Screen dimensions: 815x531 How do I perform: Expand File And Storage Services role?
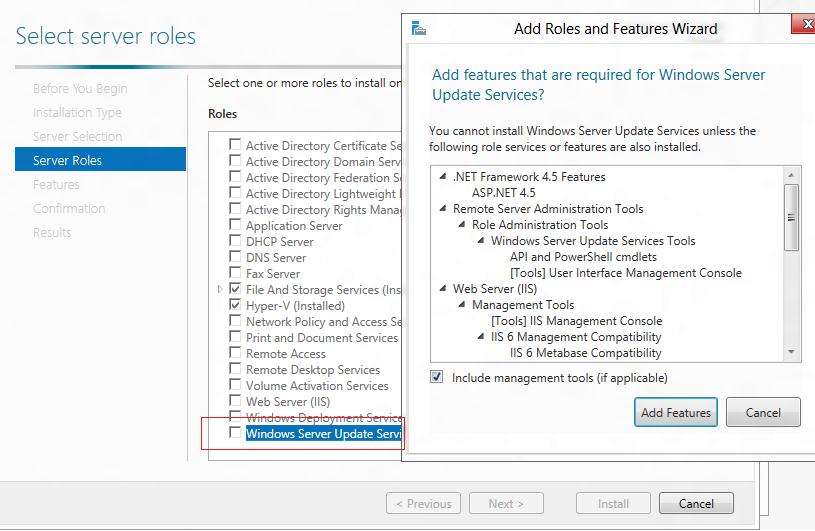coord(221,290)
